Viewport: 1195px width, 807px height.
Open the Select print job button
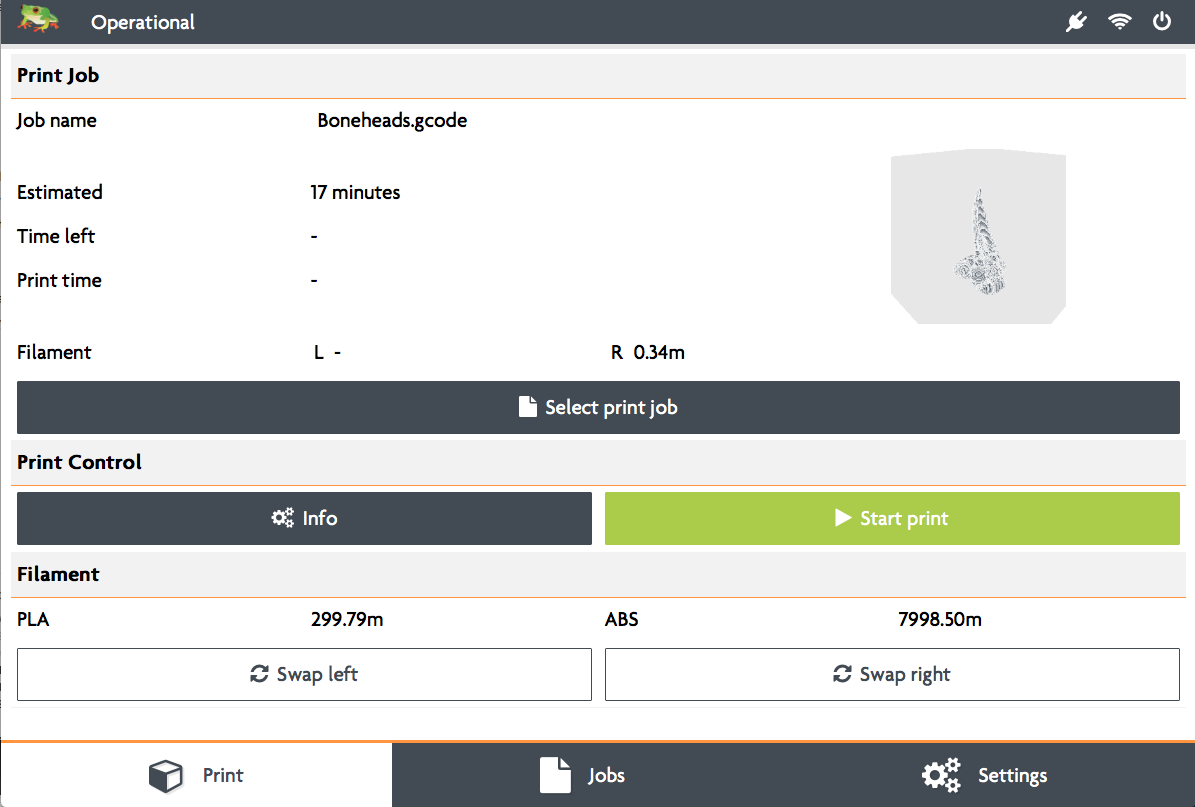click(x=598, y=408)
